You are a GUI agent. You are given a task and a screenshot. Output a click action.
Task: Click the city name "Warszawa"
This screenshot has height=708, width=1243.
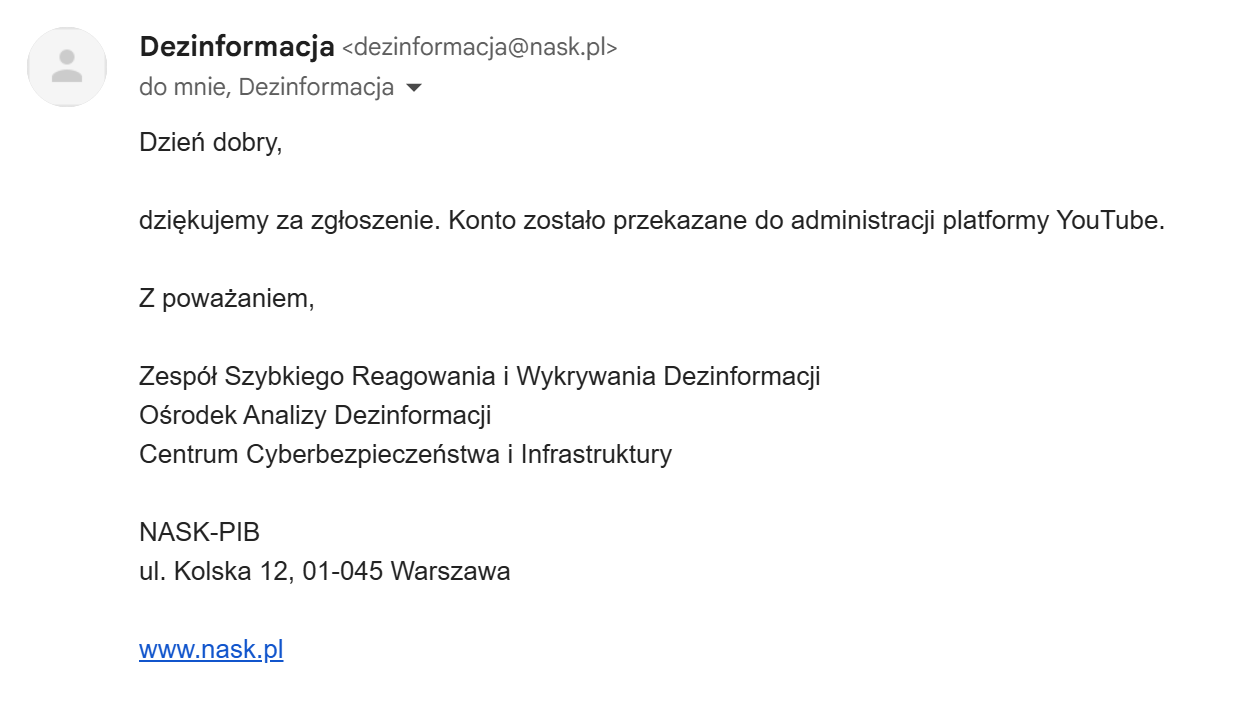(450, 572)
